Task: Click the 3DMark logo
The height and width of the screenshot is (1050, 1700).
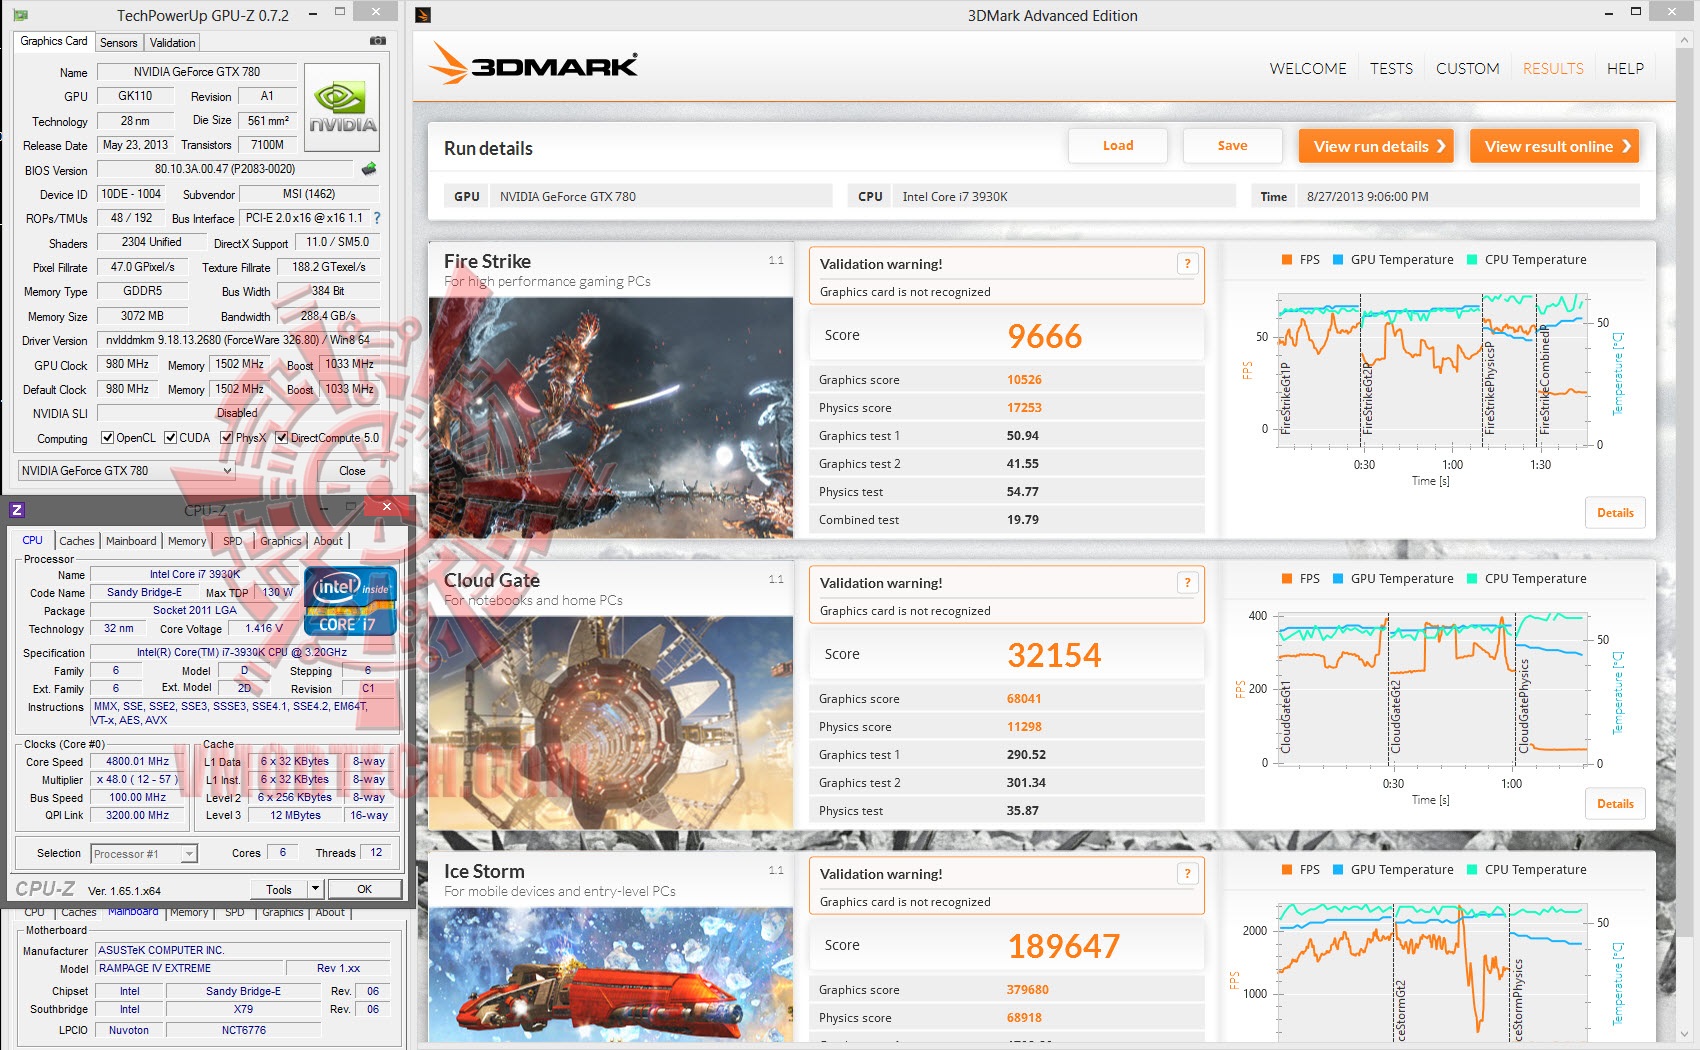Action: tap(534, 64)
